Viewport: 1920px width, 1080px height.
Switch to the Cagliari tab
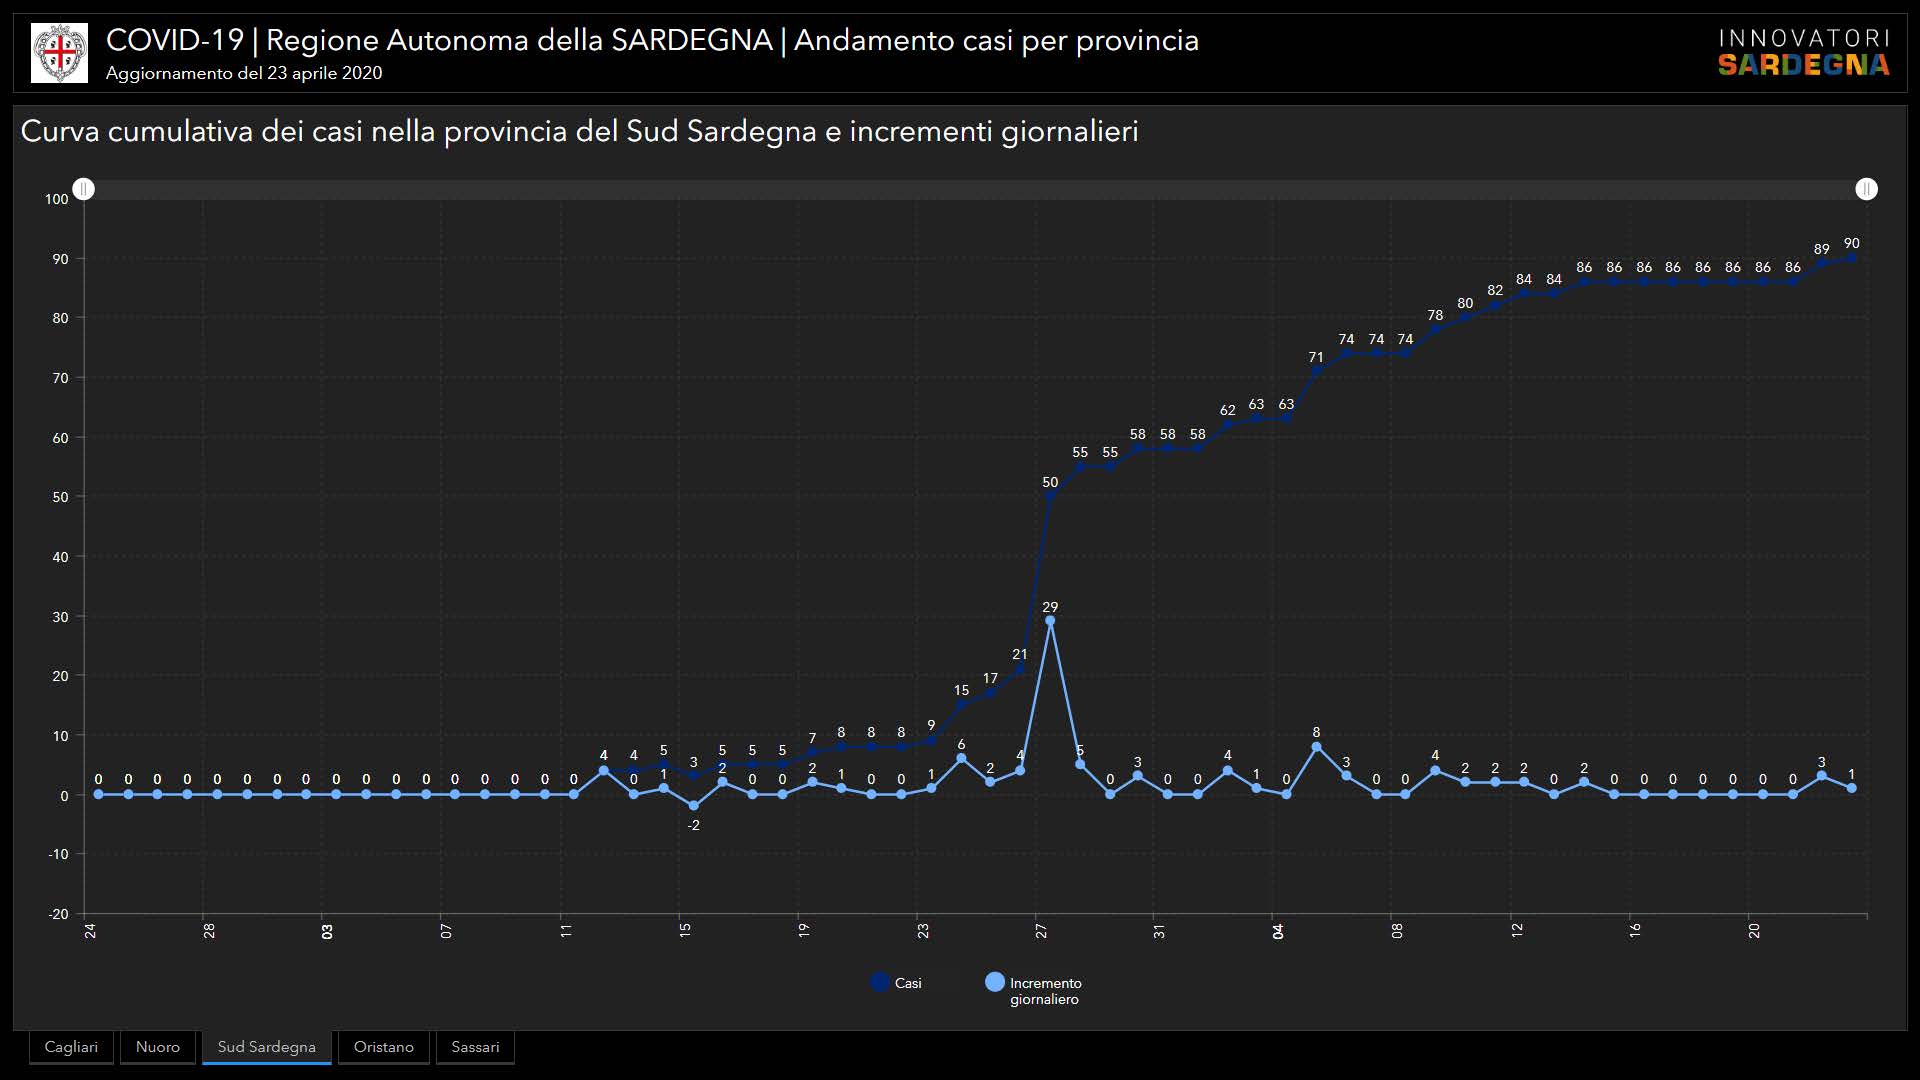tap(71, 1047)
